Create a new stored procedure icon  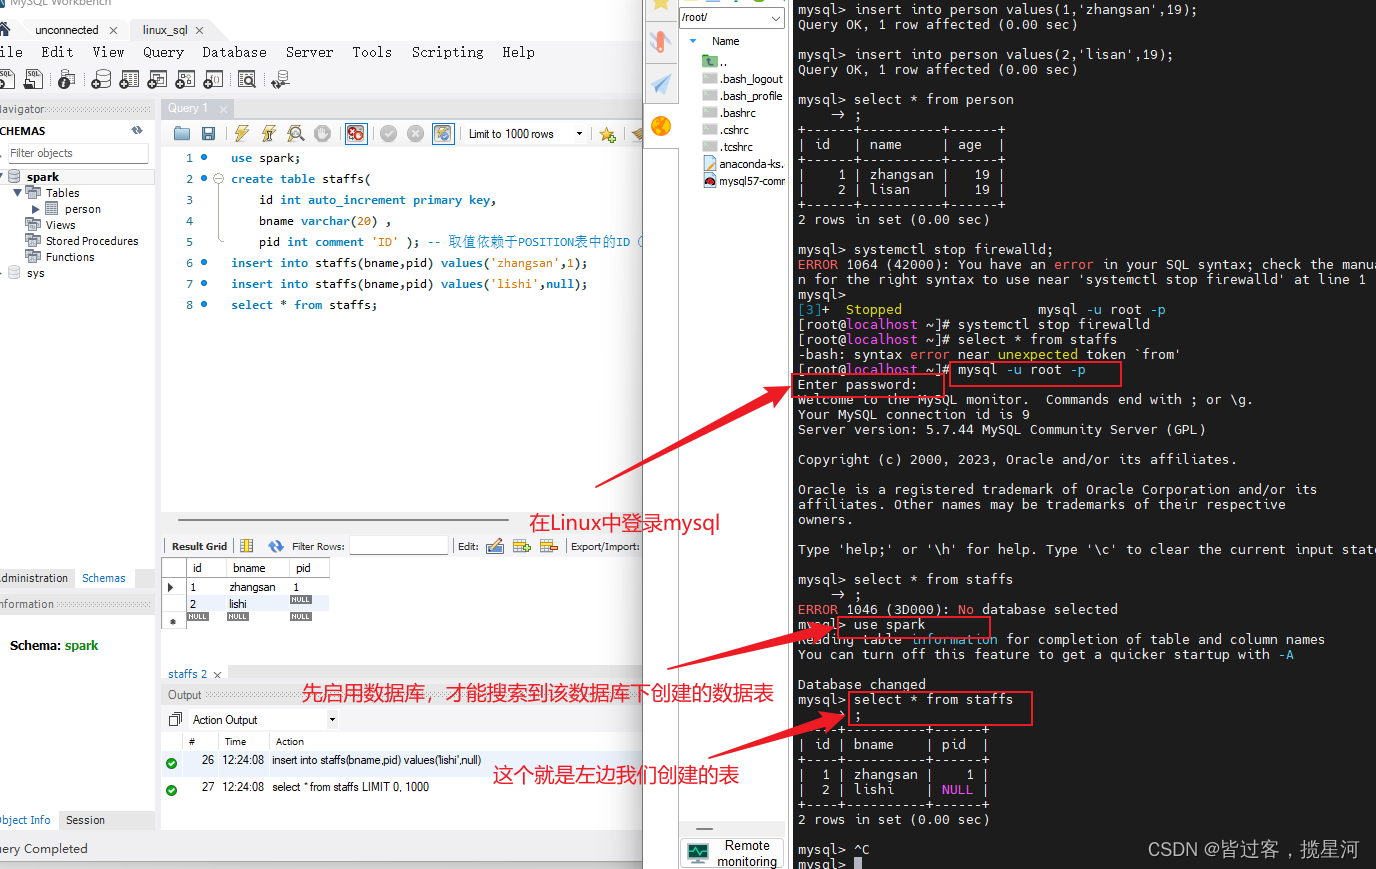tap(185, 79)
